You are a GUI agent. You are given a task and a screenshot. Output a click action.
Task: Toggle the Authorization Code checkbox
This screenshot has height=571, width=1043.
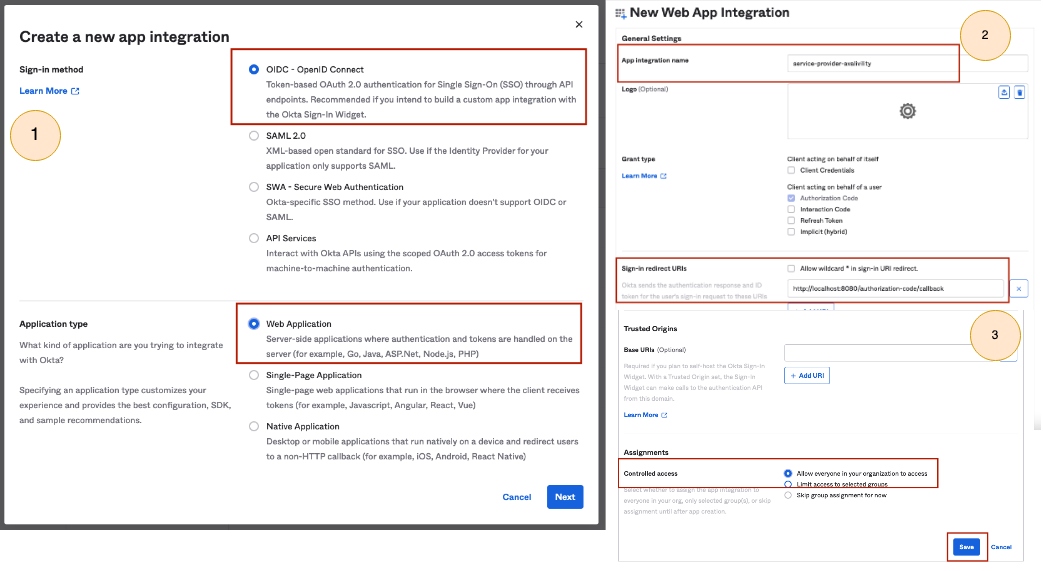pyautogui.click(x=791, y=198)
